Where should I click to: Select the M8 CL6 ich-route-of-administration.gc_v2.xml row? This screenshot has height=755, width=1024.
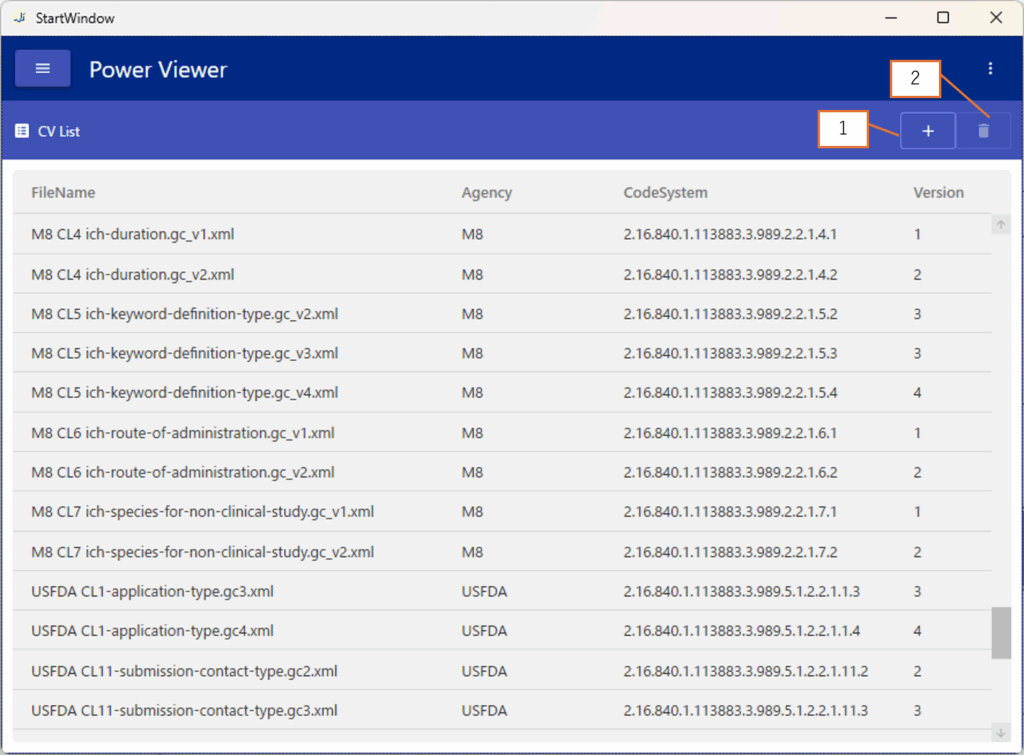point(183,472)
